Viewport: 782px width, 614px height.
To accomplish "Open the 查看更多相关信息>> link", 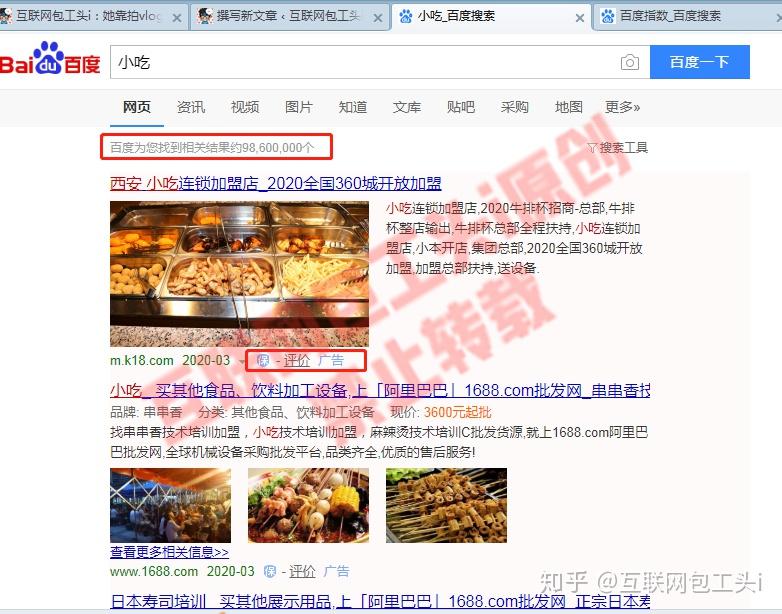I will click(169, 552).
